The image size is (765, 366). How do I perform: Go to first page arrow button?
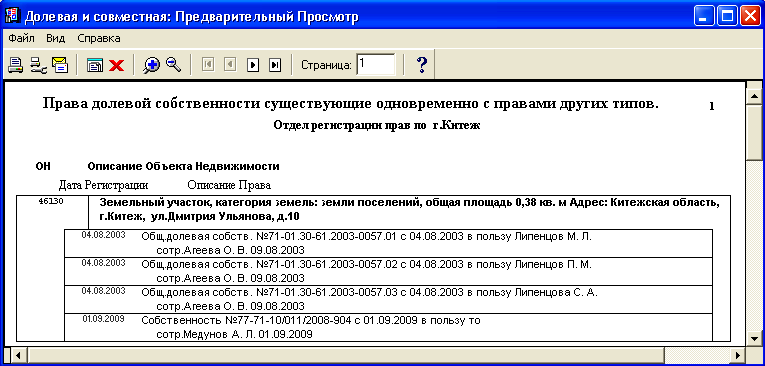coord(208,64)
